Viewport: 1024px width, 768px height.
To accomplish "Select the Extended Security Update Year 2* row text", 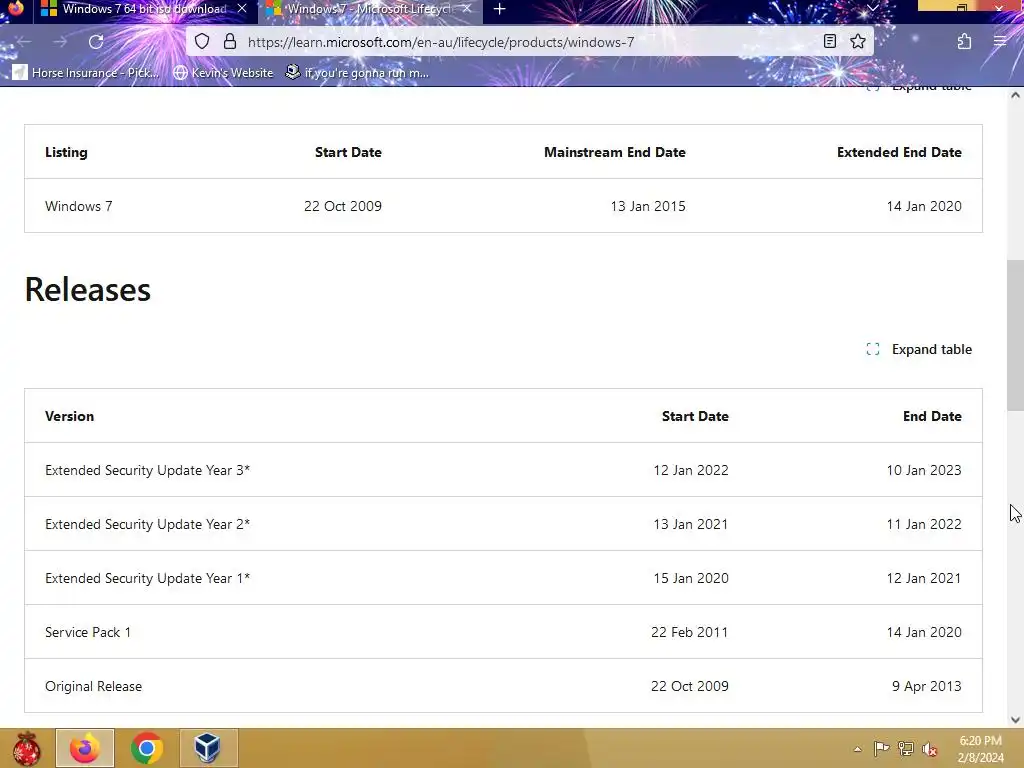I will [148, 524].
